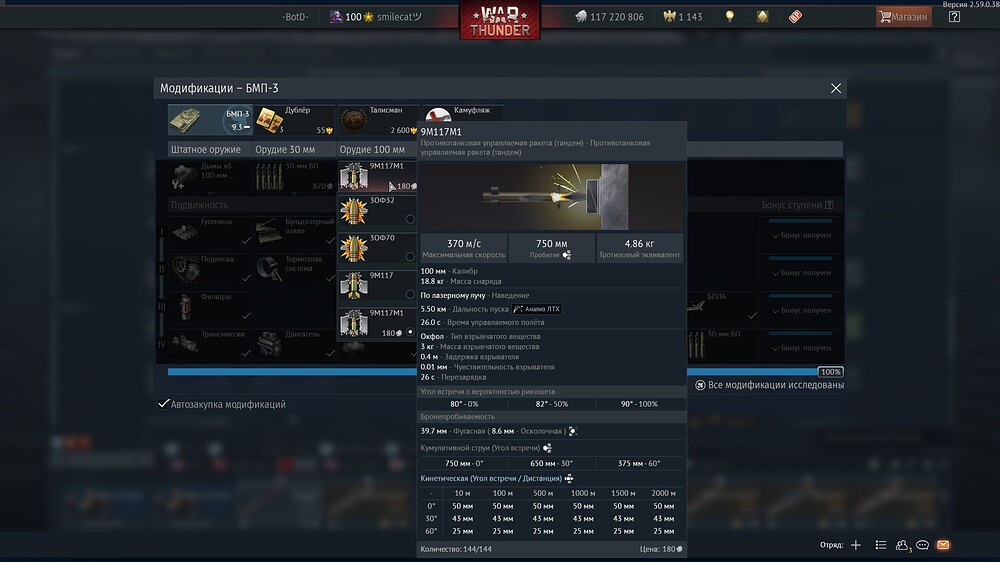
Task: Select the 3ОФ32 shell radio button
Action: click(x=410, y=219)
